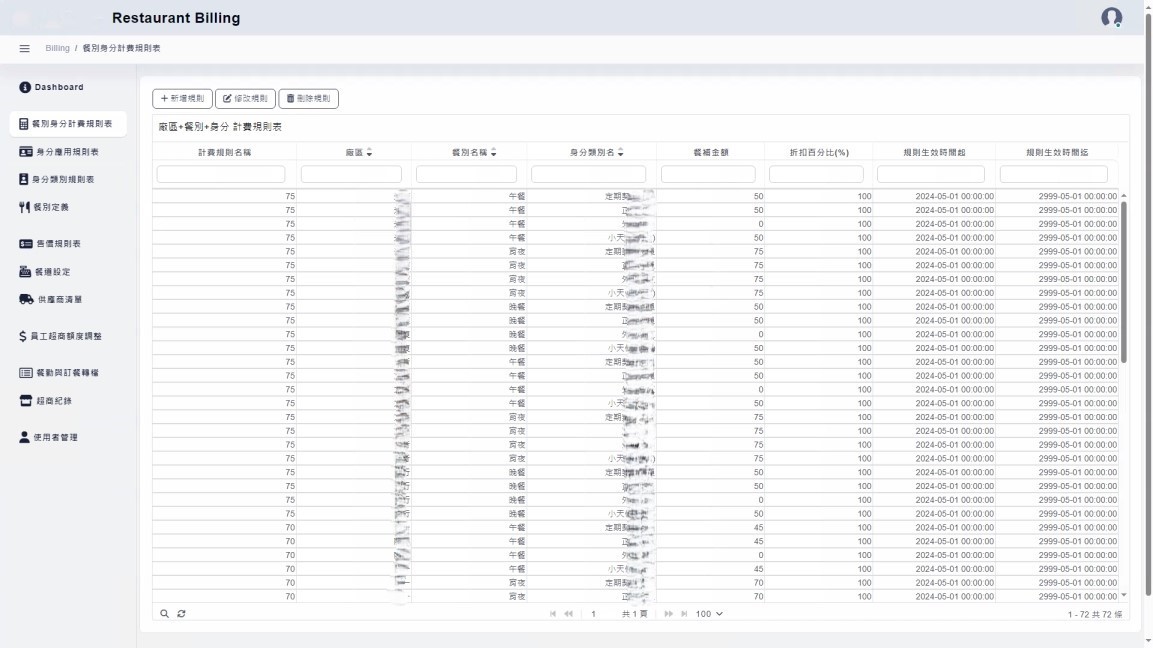Go to 供應商清單 truck menu item
1153x648 pixels.
[x=59, y=299]
